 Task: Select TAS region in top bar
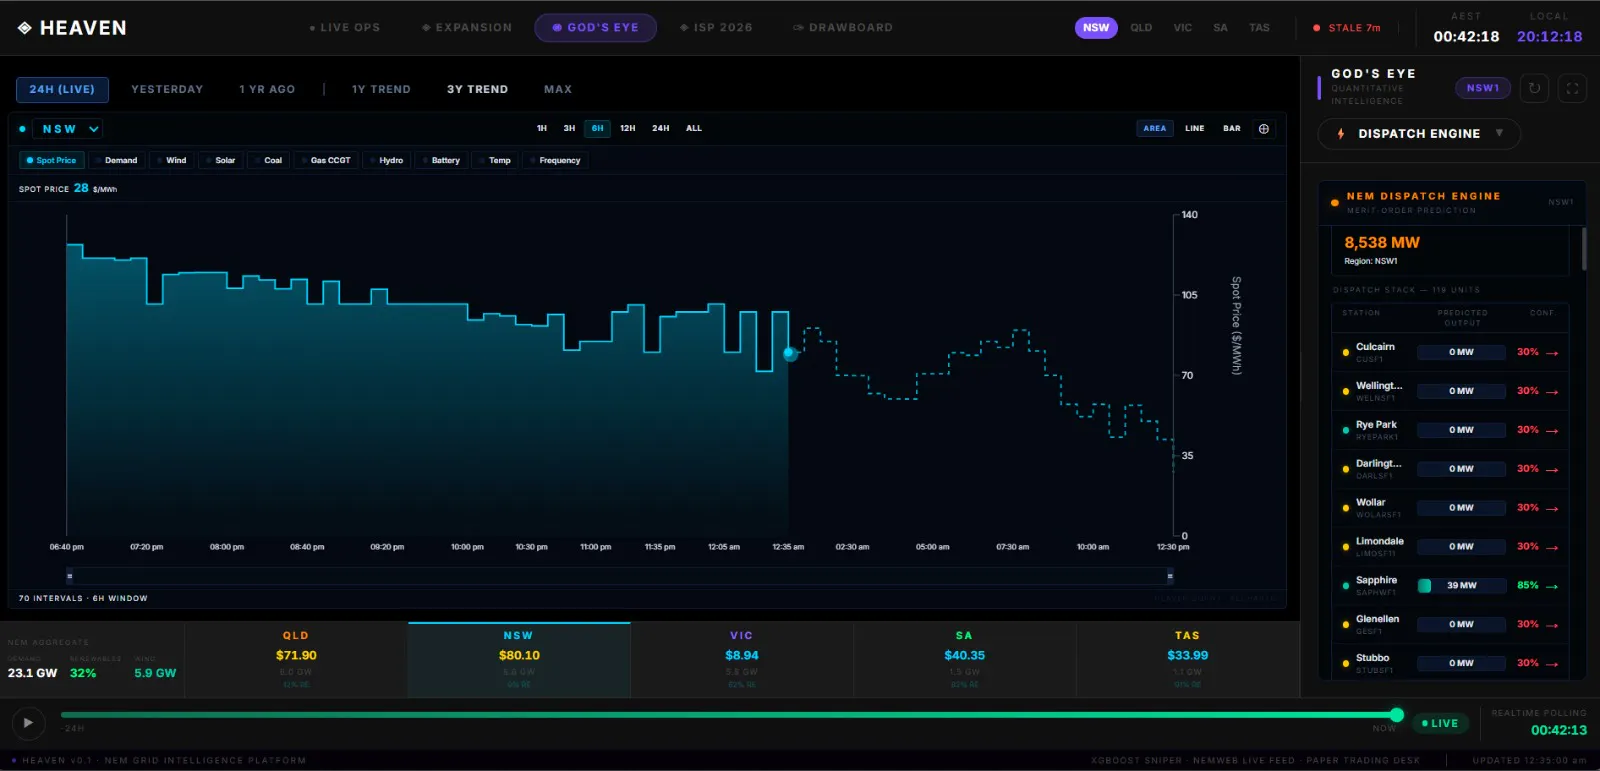(1259, 28)
